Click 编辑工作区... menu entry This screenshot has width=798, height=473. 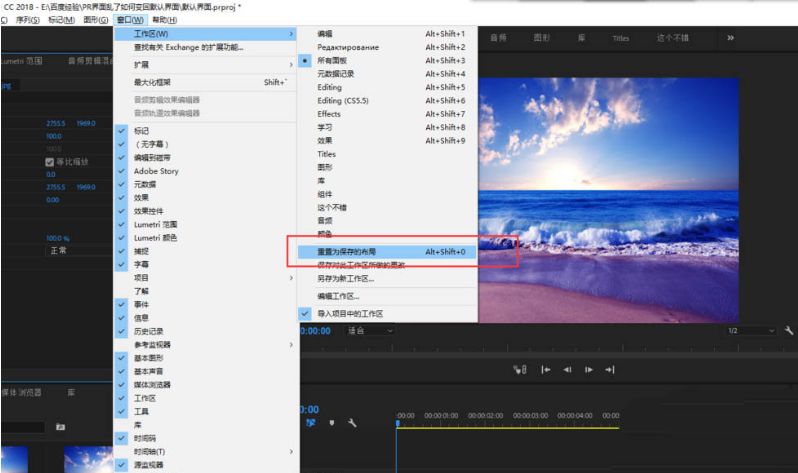(x=338, y=296)
